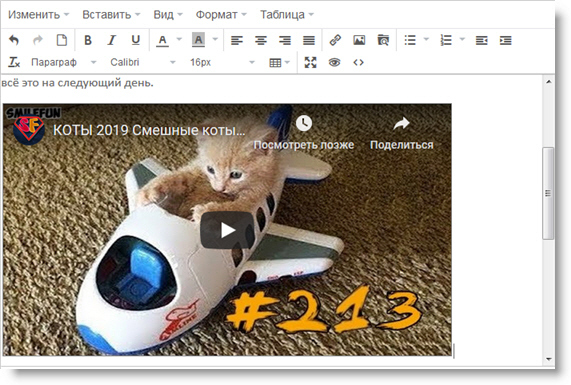Screen dimensions: 571x385
Task: Clear formatting with the Tx icon
Action: [14, 63]
